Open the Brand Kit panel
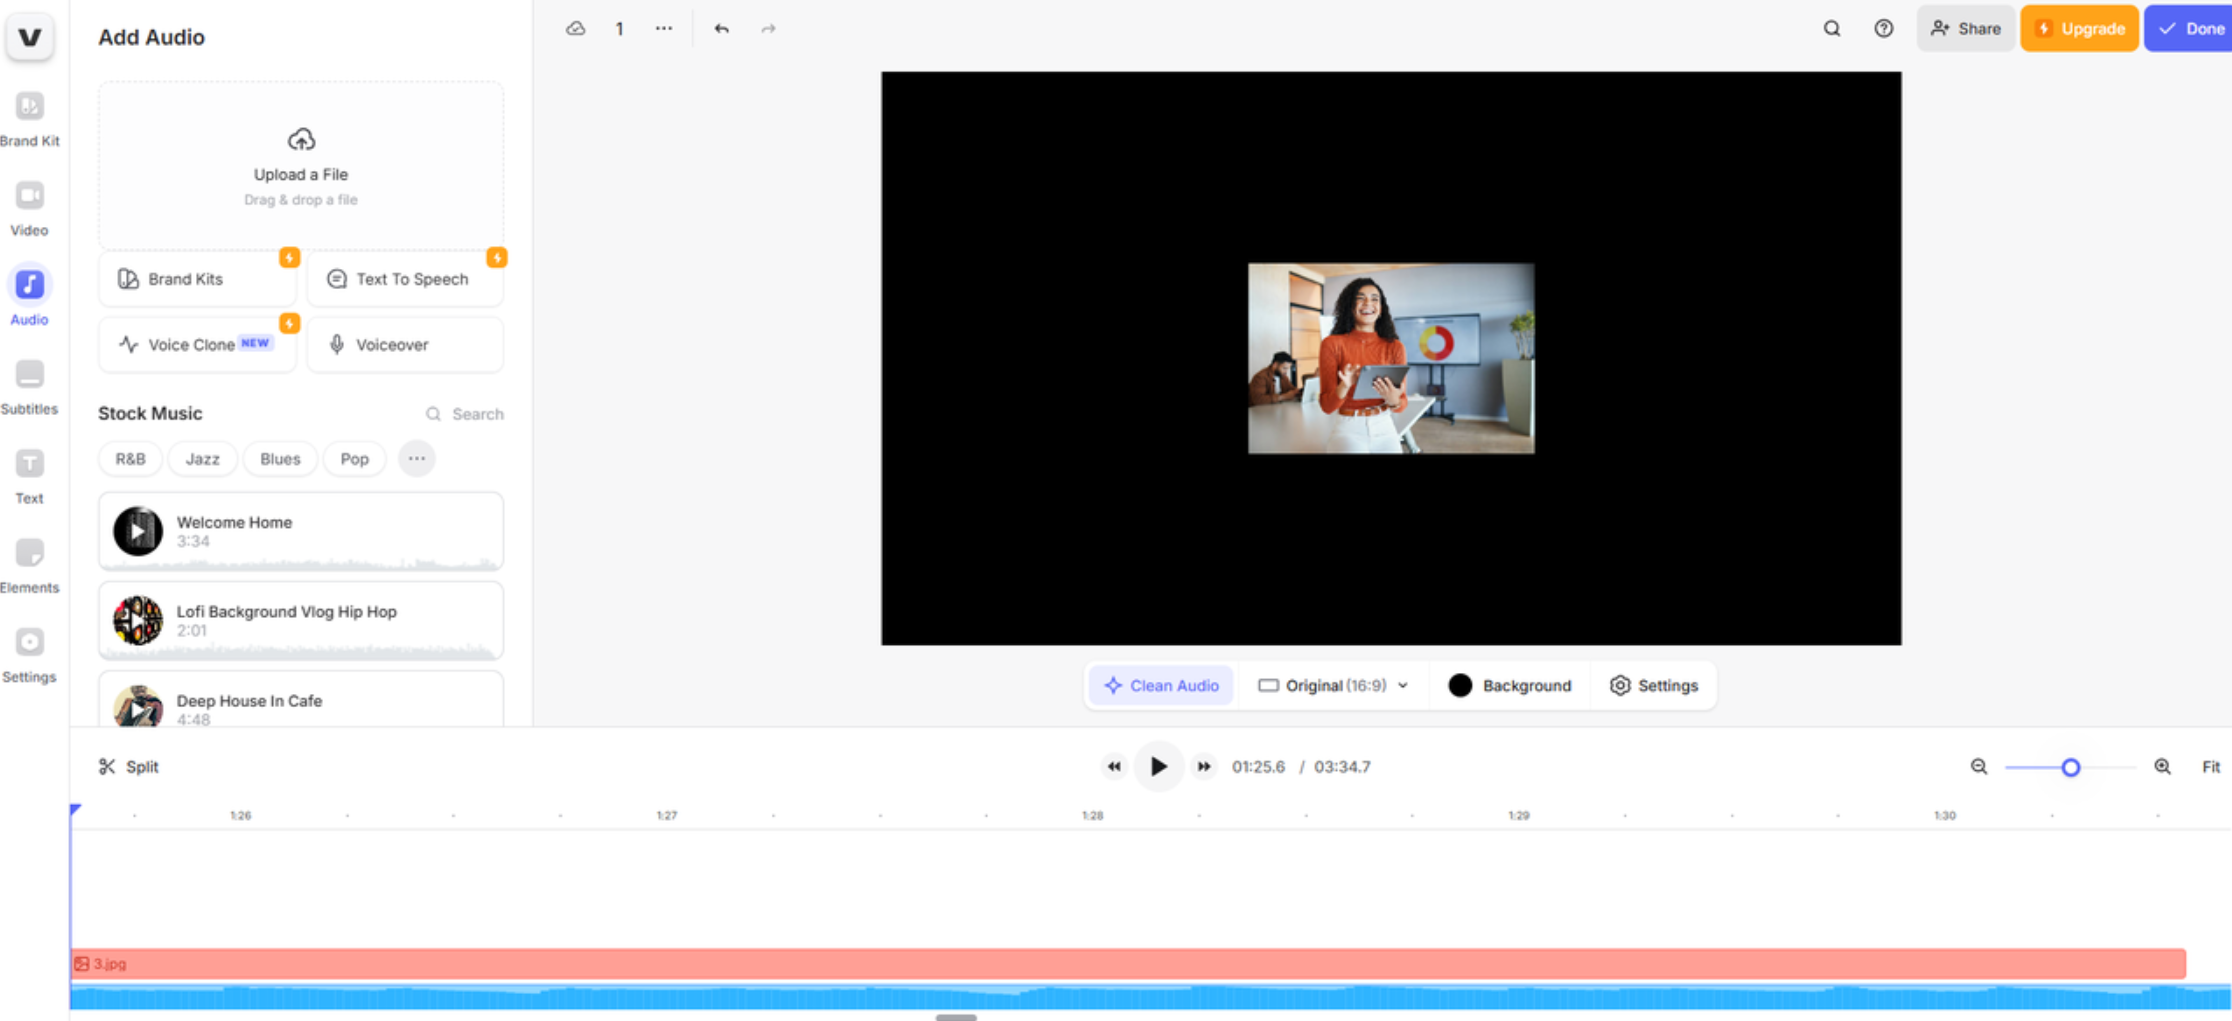Image resolution: width=2232 pixels, height=1021 pixels. pos(29,116)
